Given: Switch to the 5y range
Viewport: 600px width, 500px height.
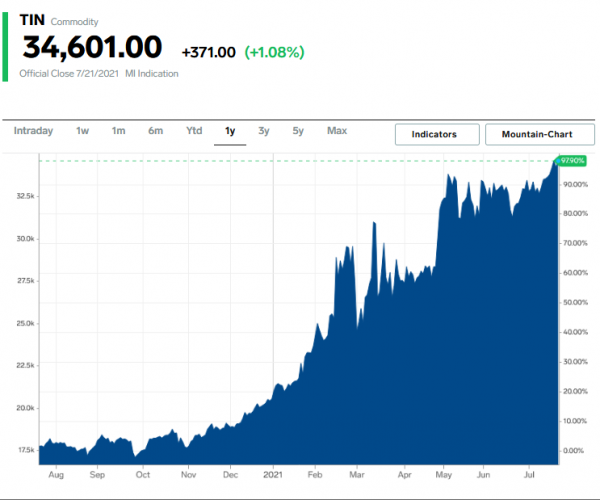Looking at the screenshot, I should click(298, 131).
